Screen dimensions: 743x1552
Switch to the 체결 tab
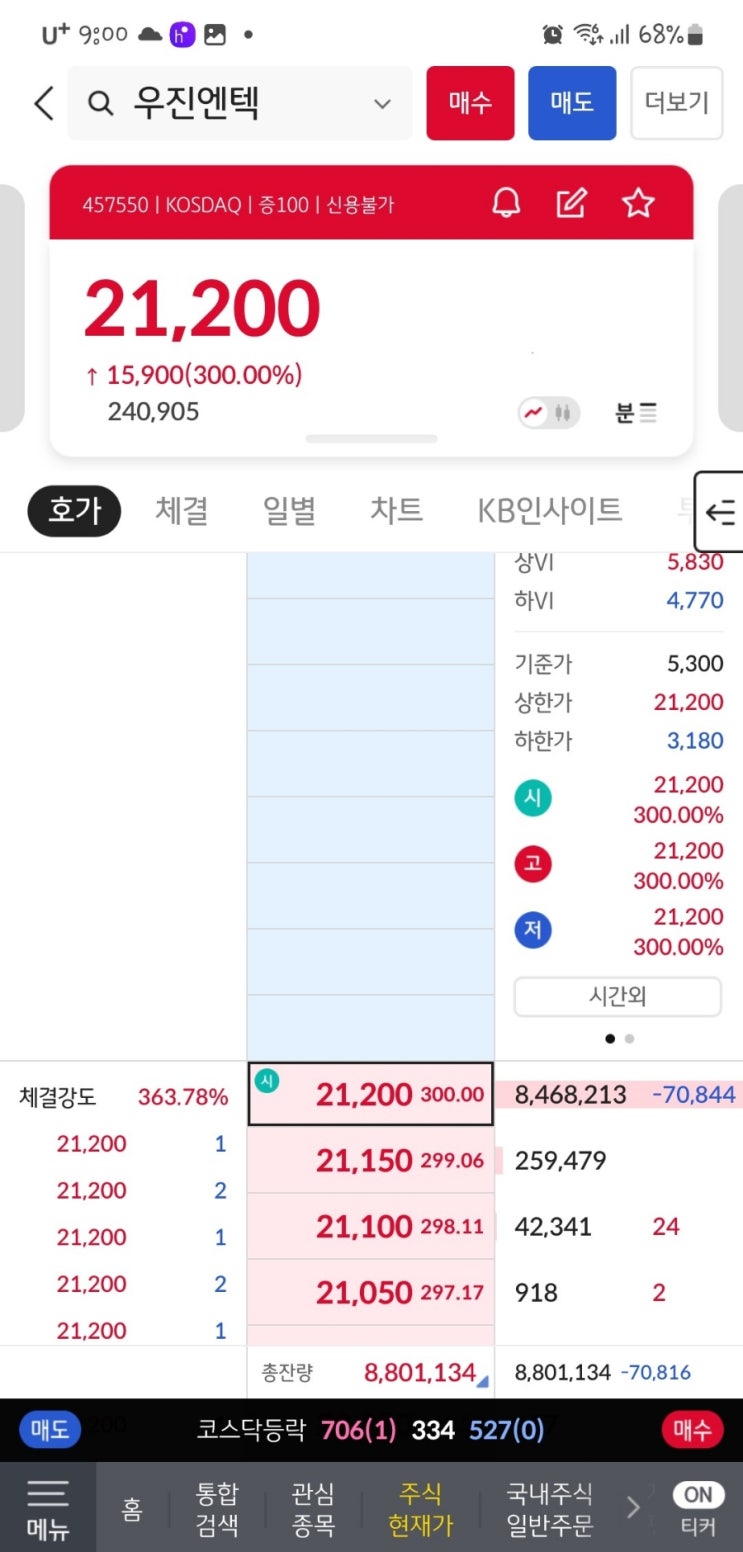[182, 511]
